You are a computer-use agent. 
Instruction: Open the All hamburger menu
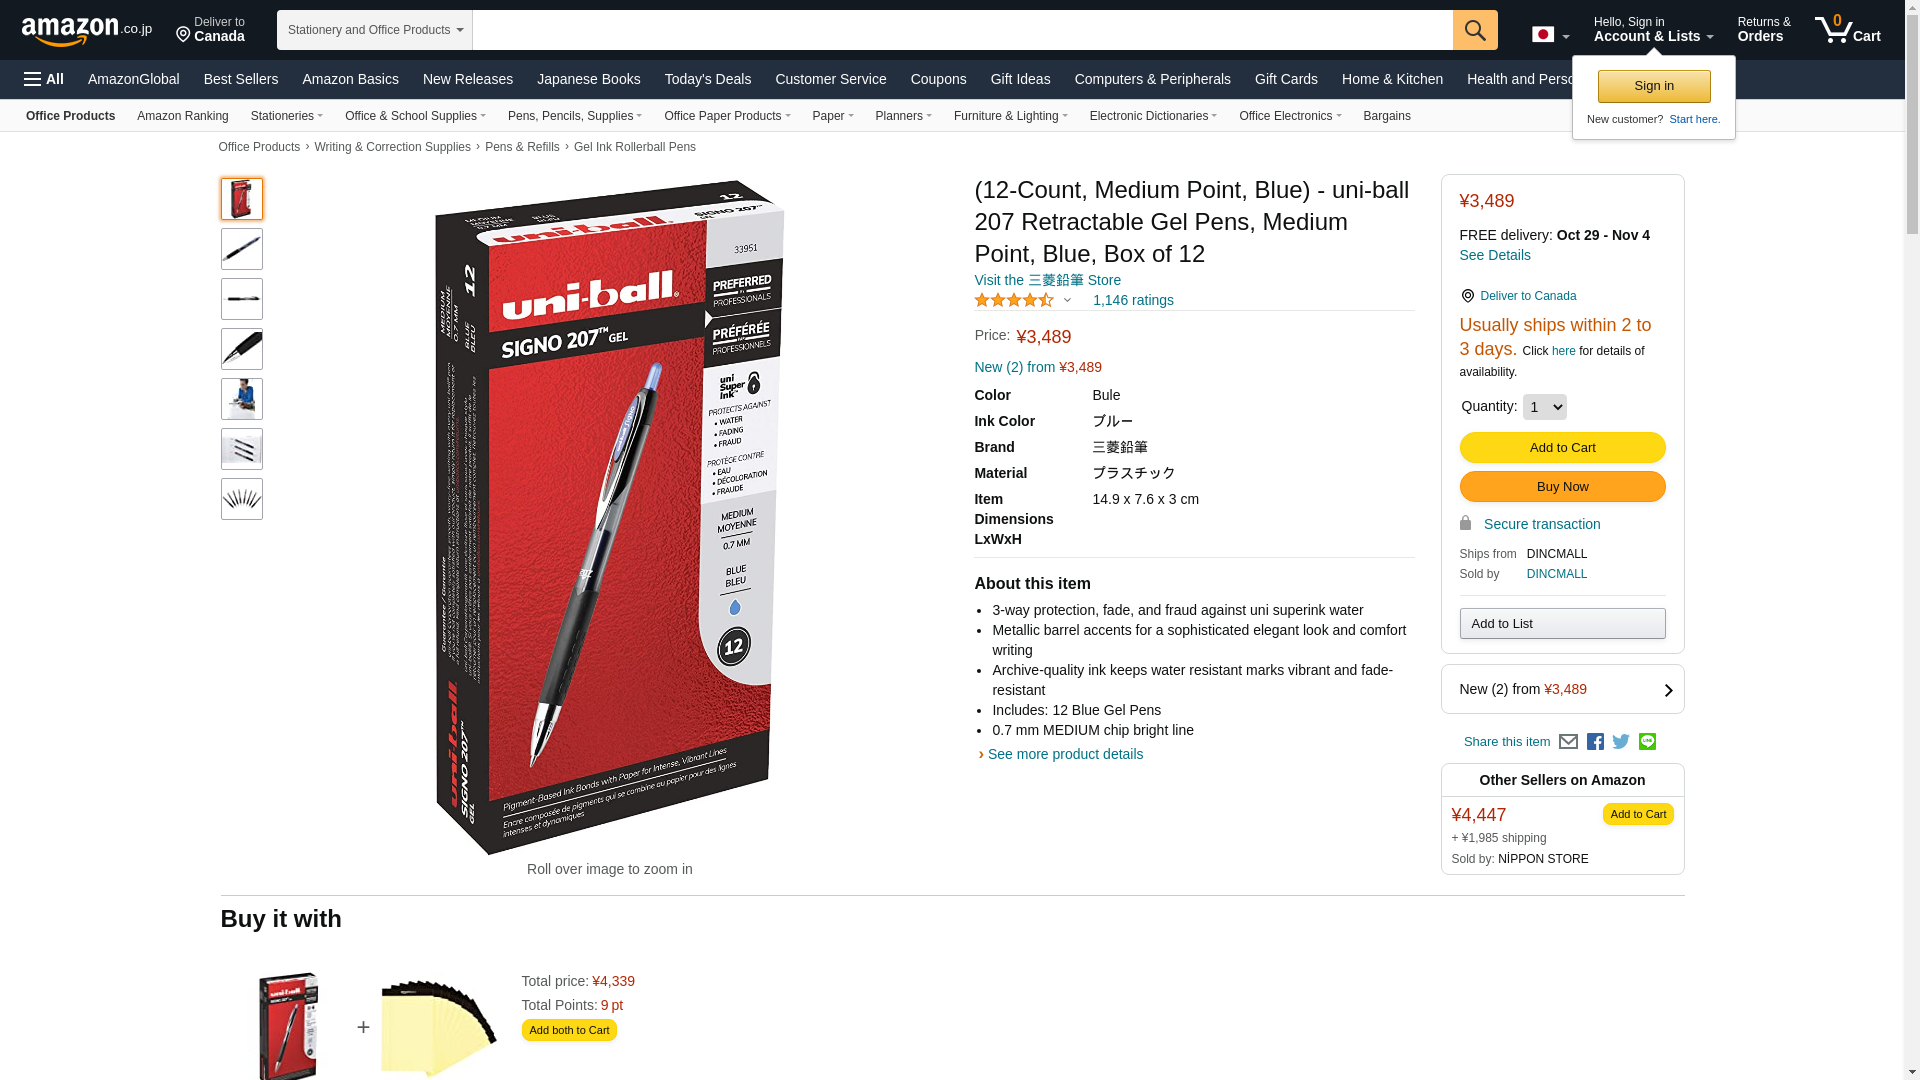[x=44, y=79]
